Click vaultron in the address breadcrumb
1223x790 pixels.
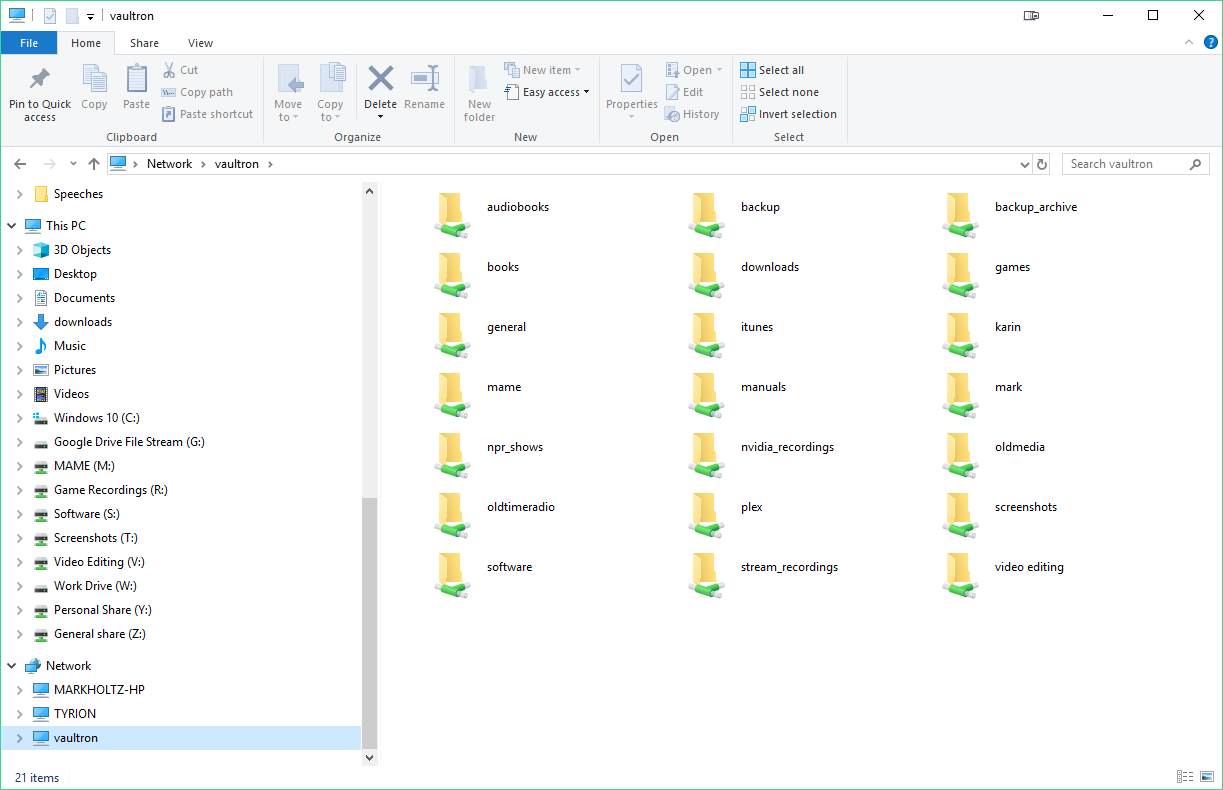click(237, 164)
